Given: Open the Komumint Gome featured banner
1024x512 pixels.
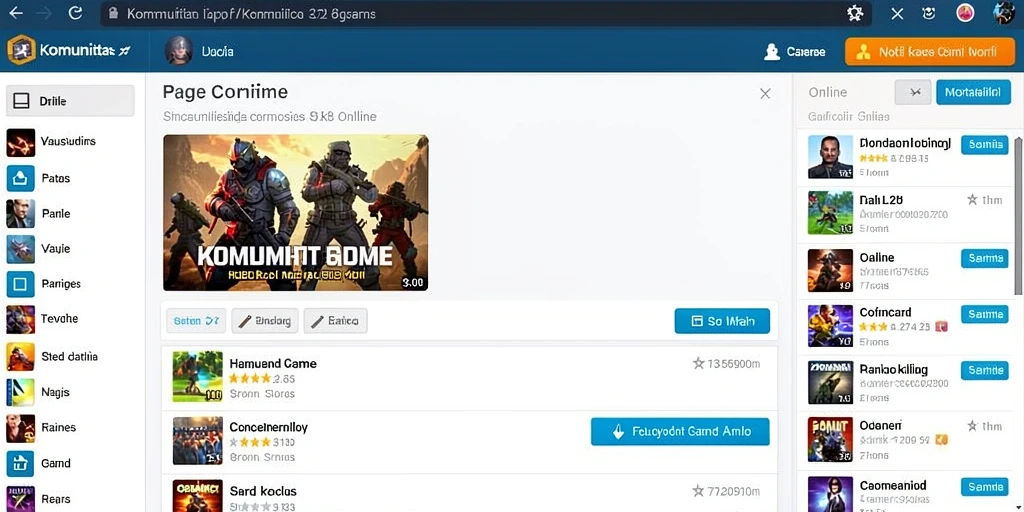Looking at the screenshot, I should click(x=296, y=212).
